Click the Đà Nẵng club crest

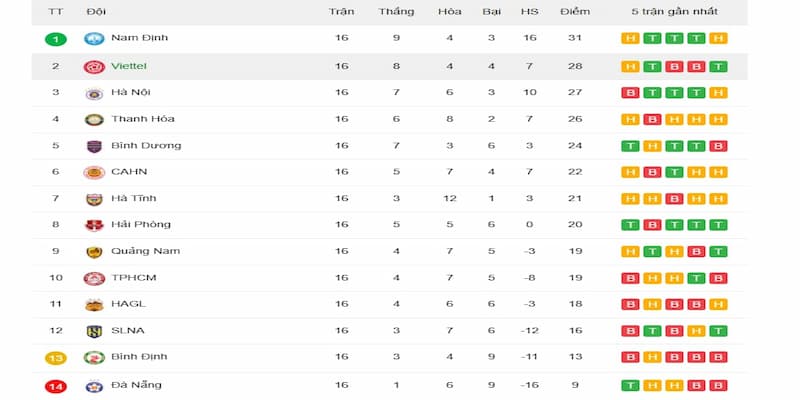[94, 386]
